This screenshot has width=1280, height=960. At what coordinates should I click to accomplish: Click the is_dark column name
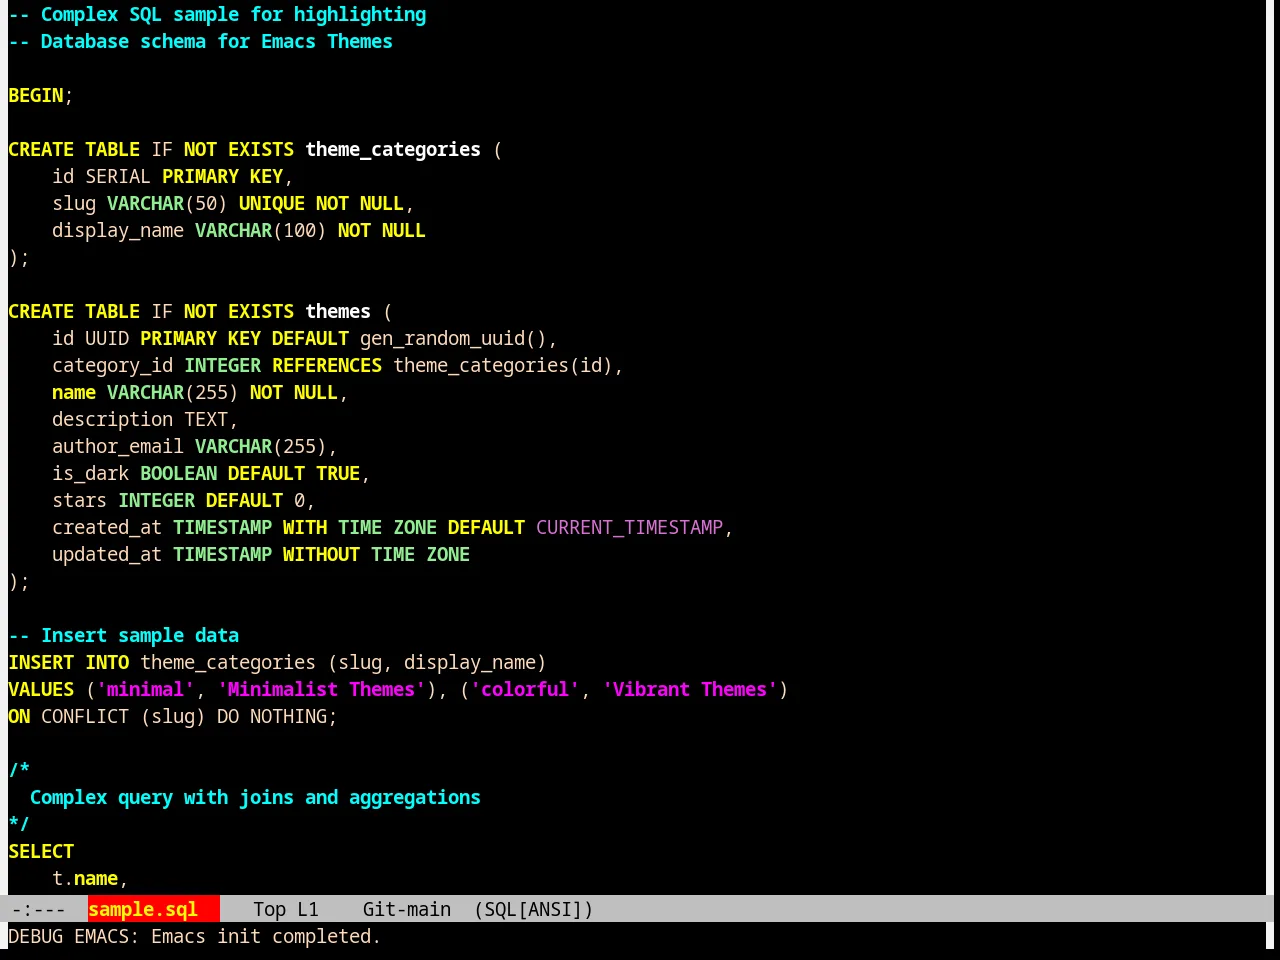pyautogui.click(x=90, y=473)
